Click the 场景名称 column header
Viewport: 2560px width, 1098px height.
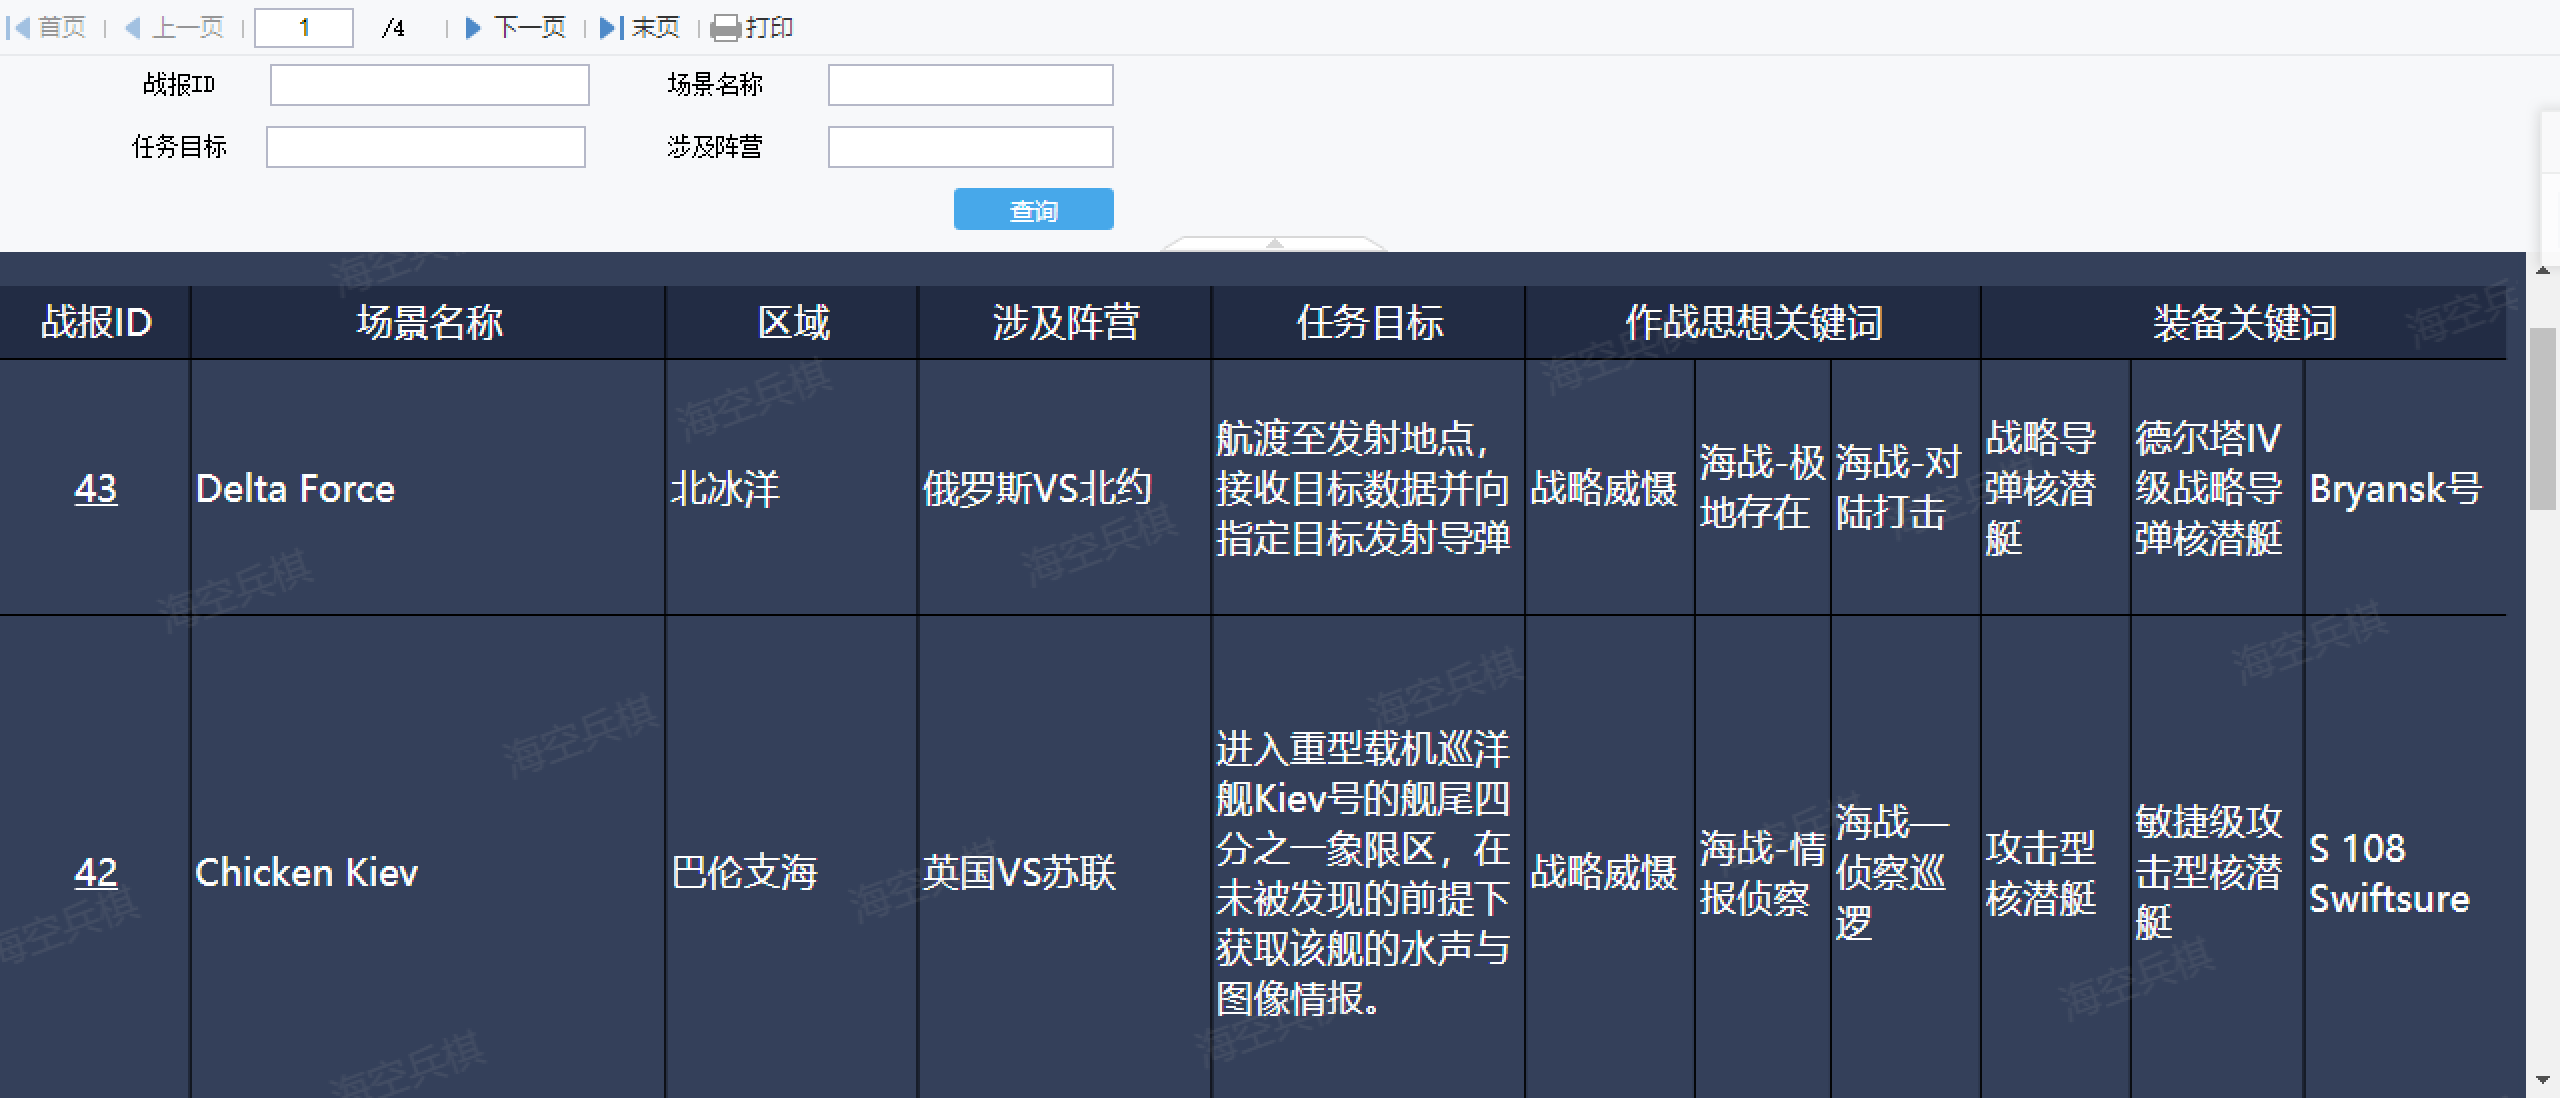click(428, 323)
